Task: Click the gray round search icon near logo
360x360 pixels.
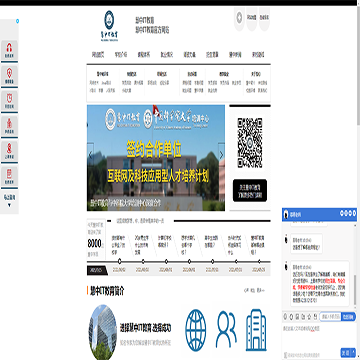Action: click(239, 17)
